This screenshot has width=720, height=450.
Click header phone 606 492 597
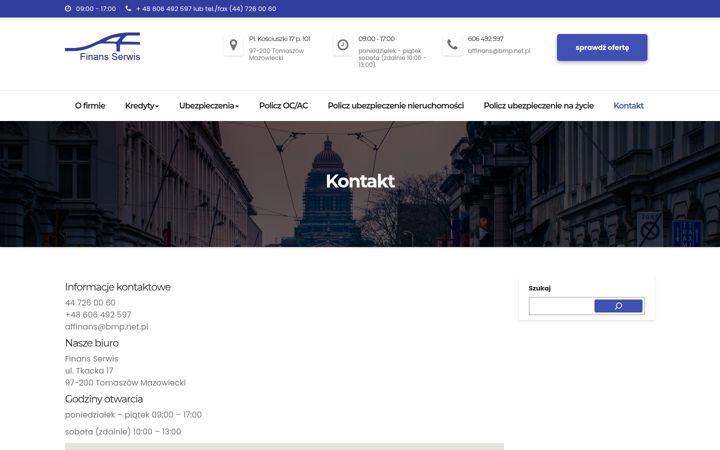pos(485,39)
